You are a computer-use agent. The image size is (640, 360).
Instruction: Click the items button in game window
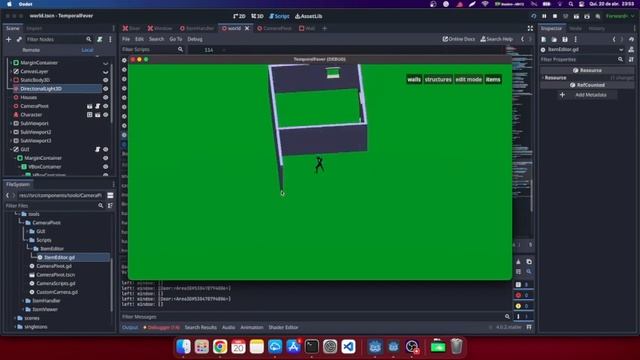493,80
